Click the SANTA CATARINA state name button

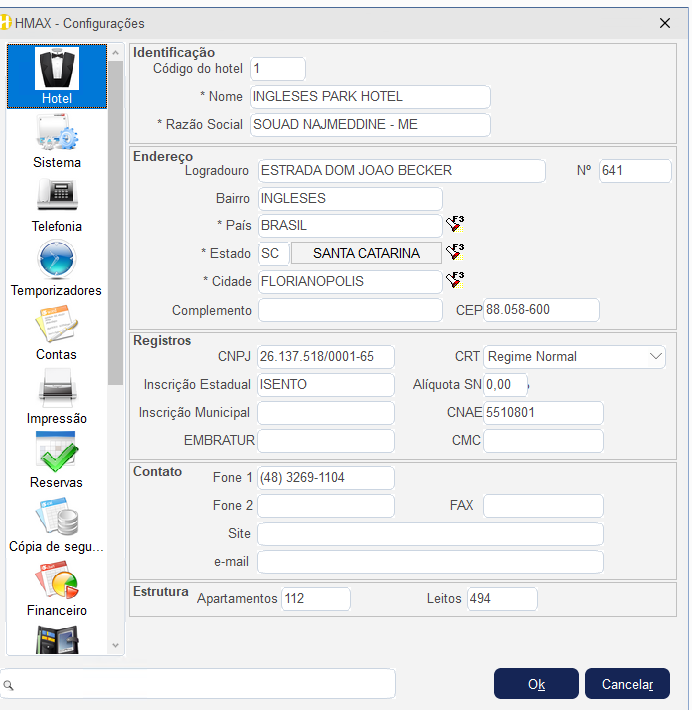[366, 253]
